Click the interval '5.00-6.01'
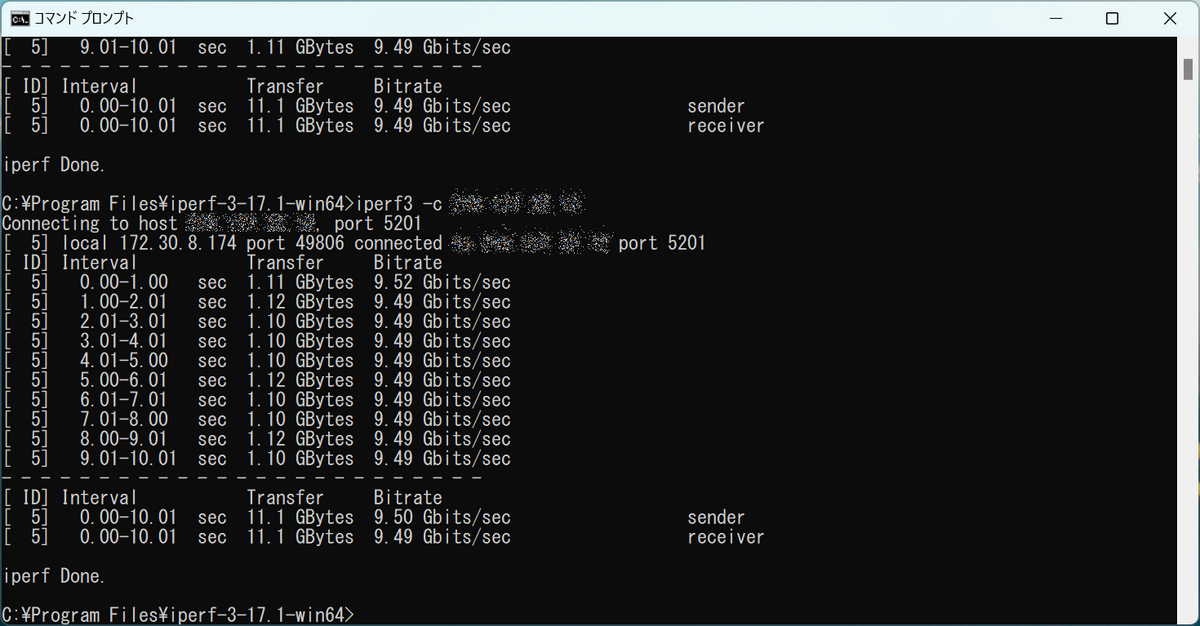1200x626 pixels. coord(124,381)
